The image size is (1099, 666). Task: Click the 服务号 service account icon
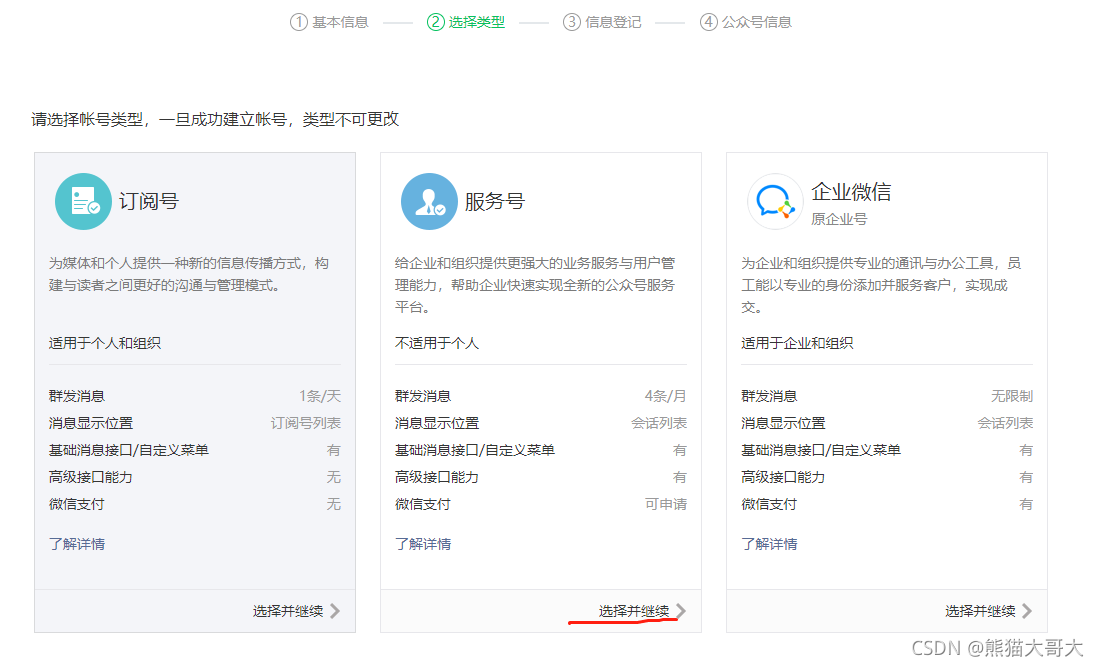(x=429, y=201)
